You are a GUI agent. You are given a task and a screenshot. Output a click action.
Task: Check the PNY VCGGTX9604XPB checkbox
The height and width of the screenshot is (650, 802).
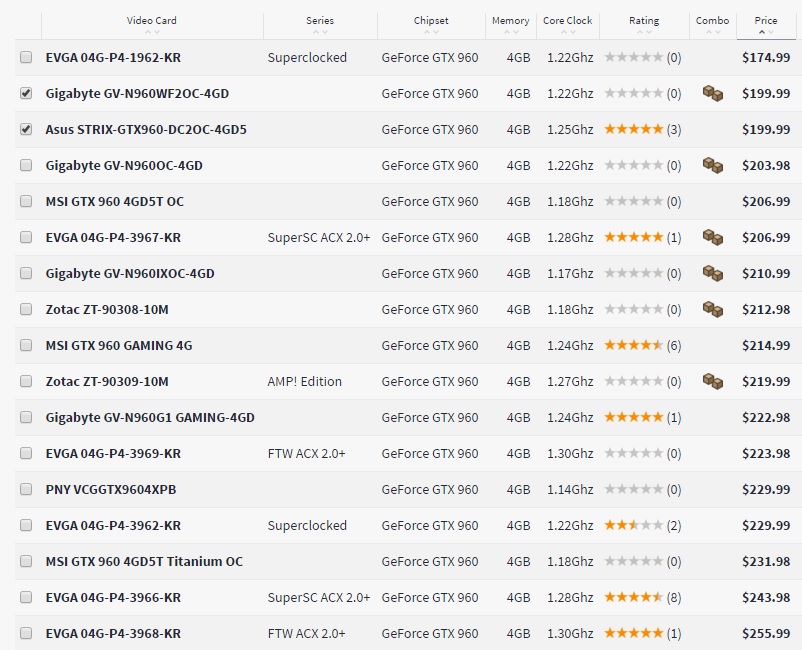[x=26, y=489]
